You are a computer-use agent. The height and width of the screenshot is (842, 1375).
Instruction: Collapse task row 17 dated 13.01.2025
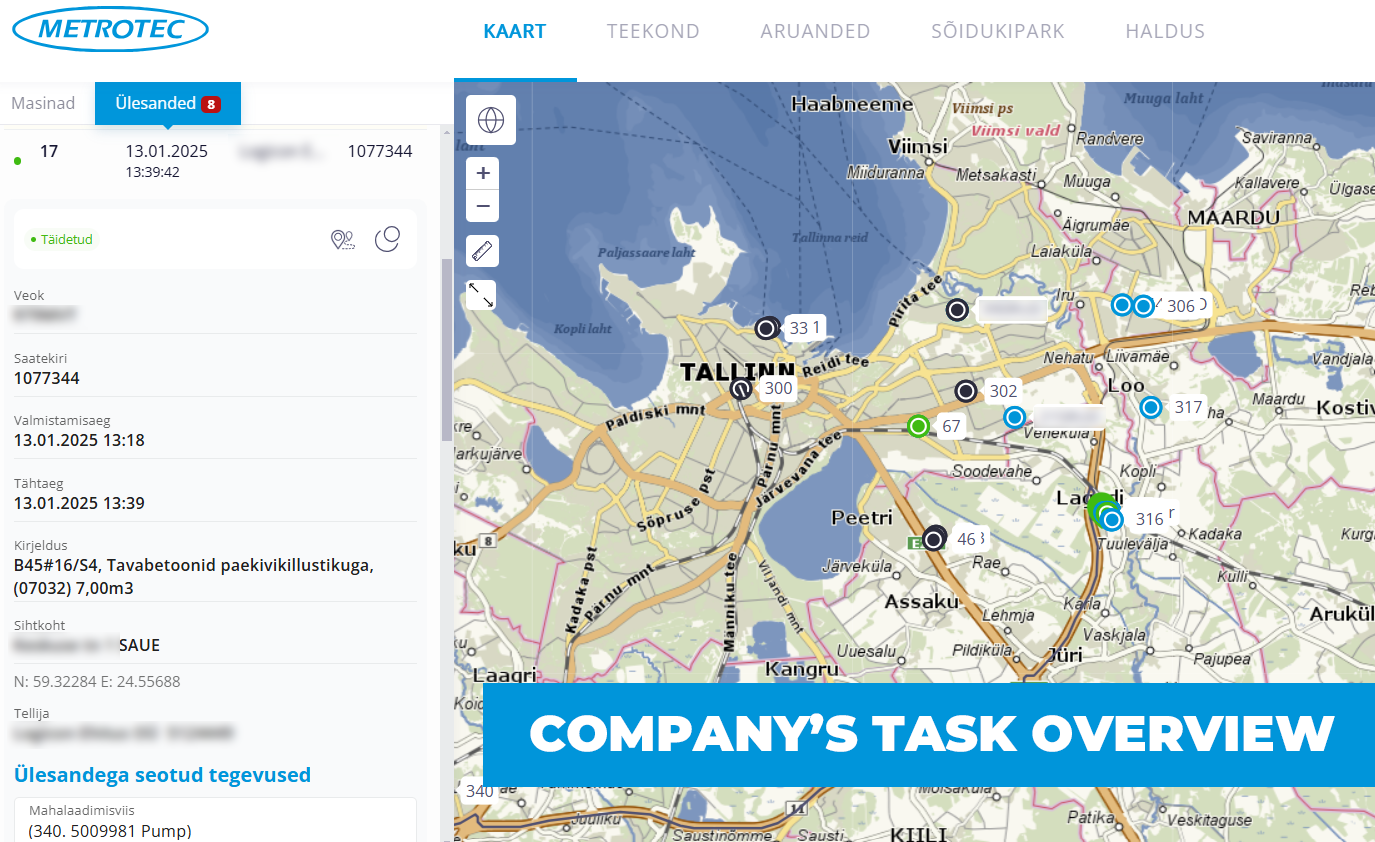(x=215, y=160)
